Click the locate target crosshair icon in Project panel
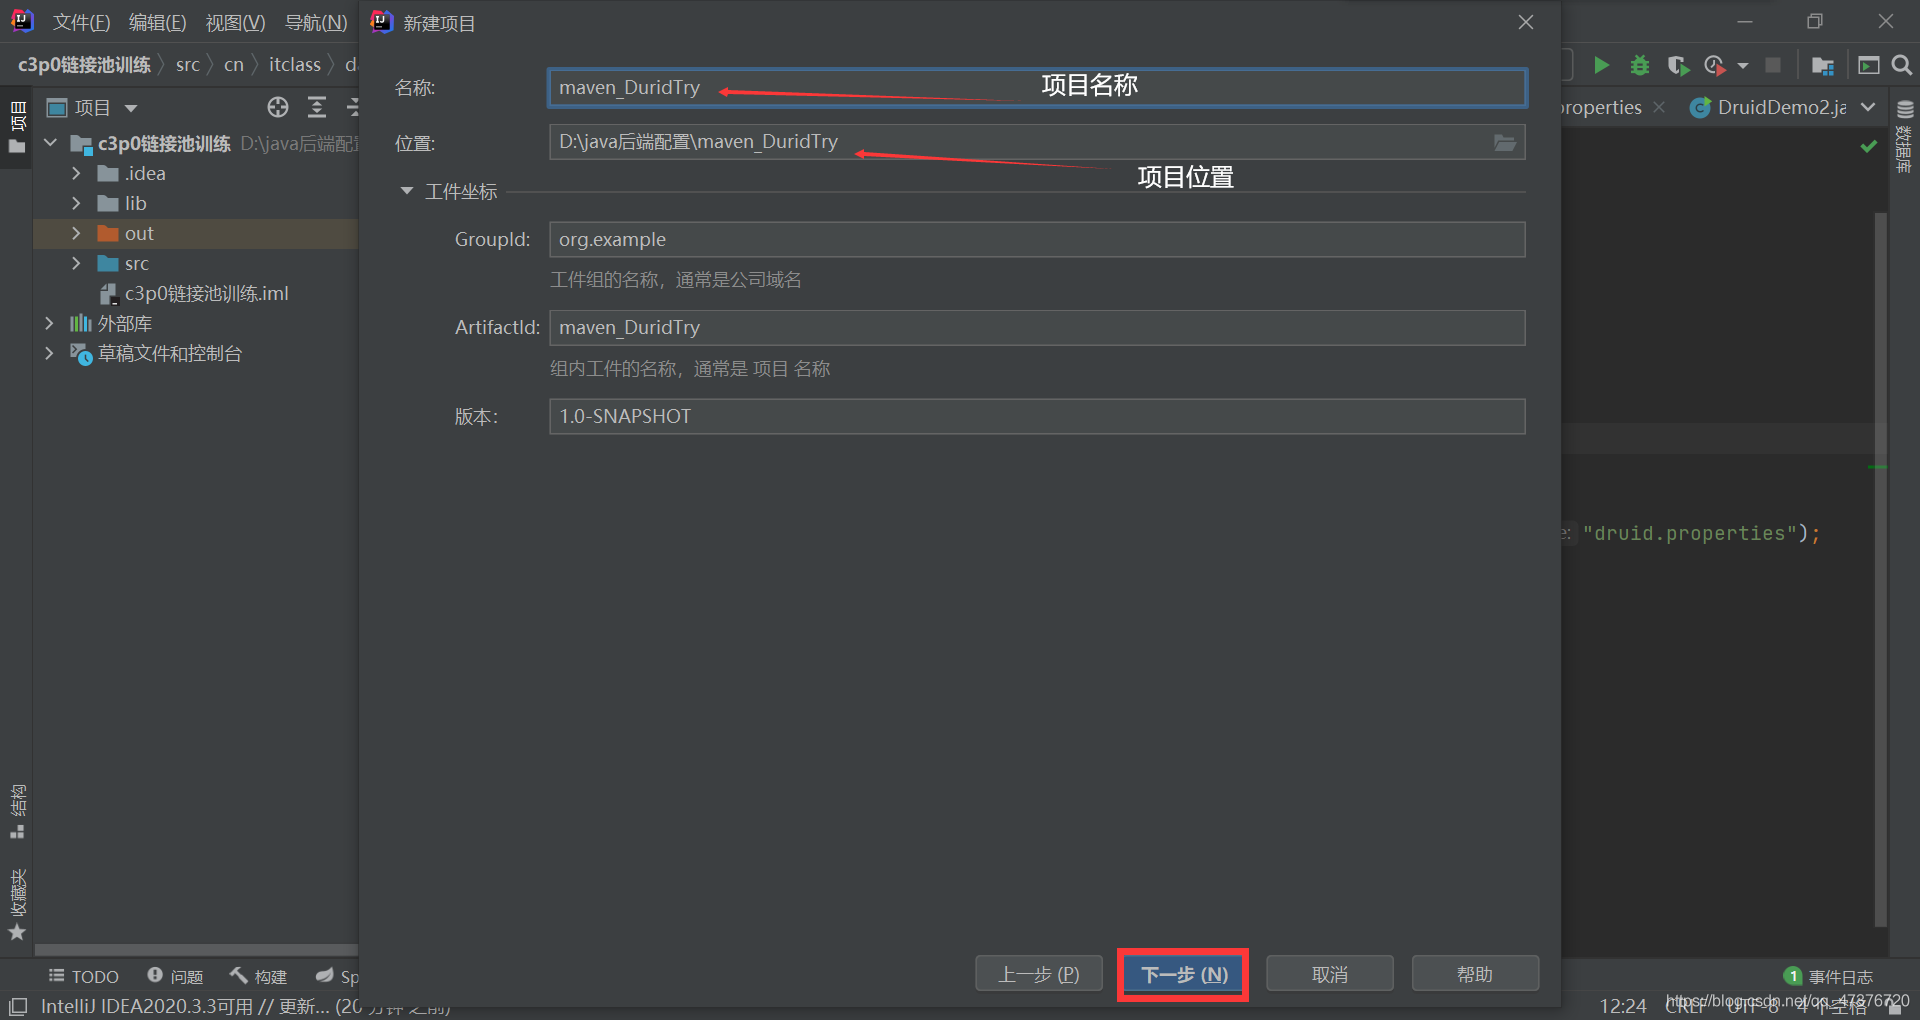Screen dimensions: 1920x1020 pos(278,107)
